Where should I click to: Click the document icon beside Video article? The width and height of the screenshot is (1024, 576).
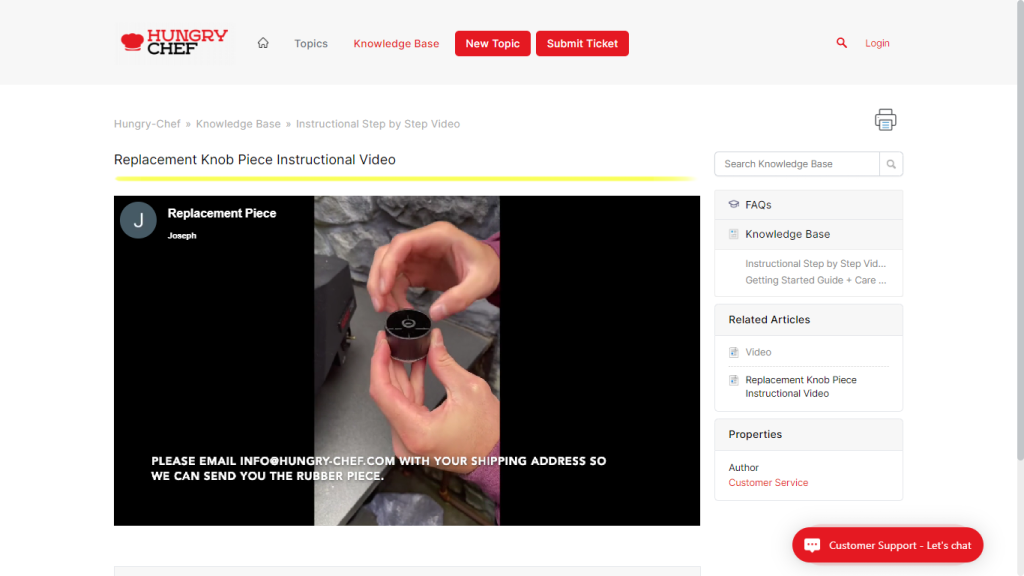pyautogui.click(x=733, y=352)
